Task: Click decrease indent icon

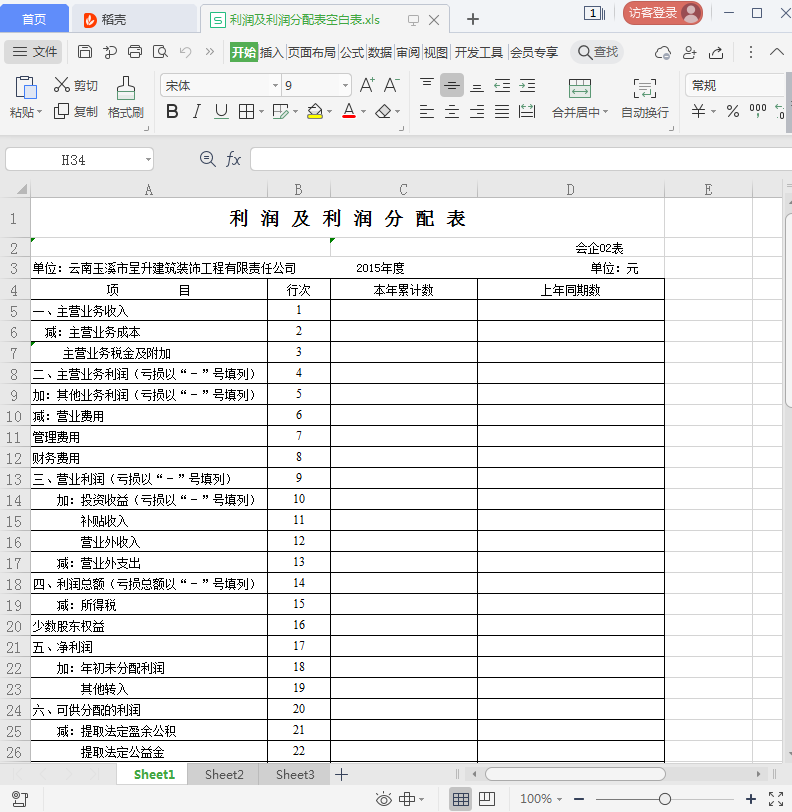Action: [x=502, y=85]
